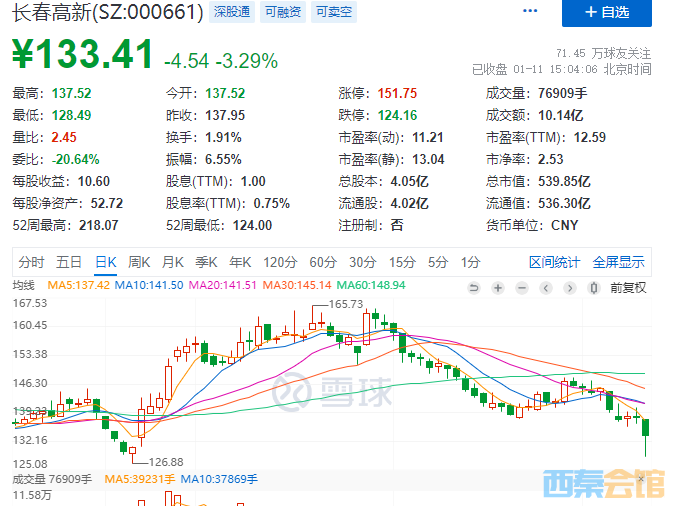Select the 月K monthly chart tab

click(x=173, y=262)
